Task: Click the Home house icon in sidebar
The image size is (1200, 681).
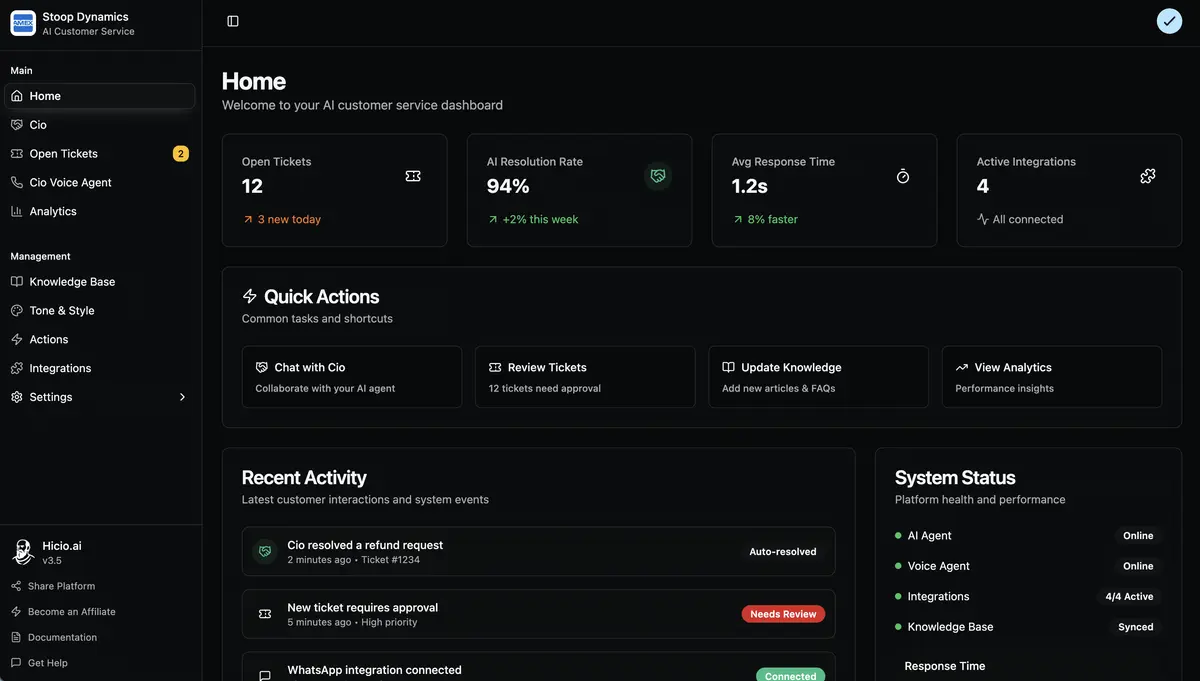Action: [x=17, y=96]
